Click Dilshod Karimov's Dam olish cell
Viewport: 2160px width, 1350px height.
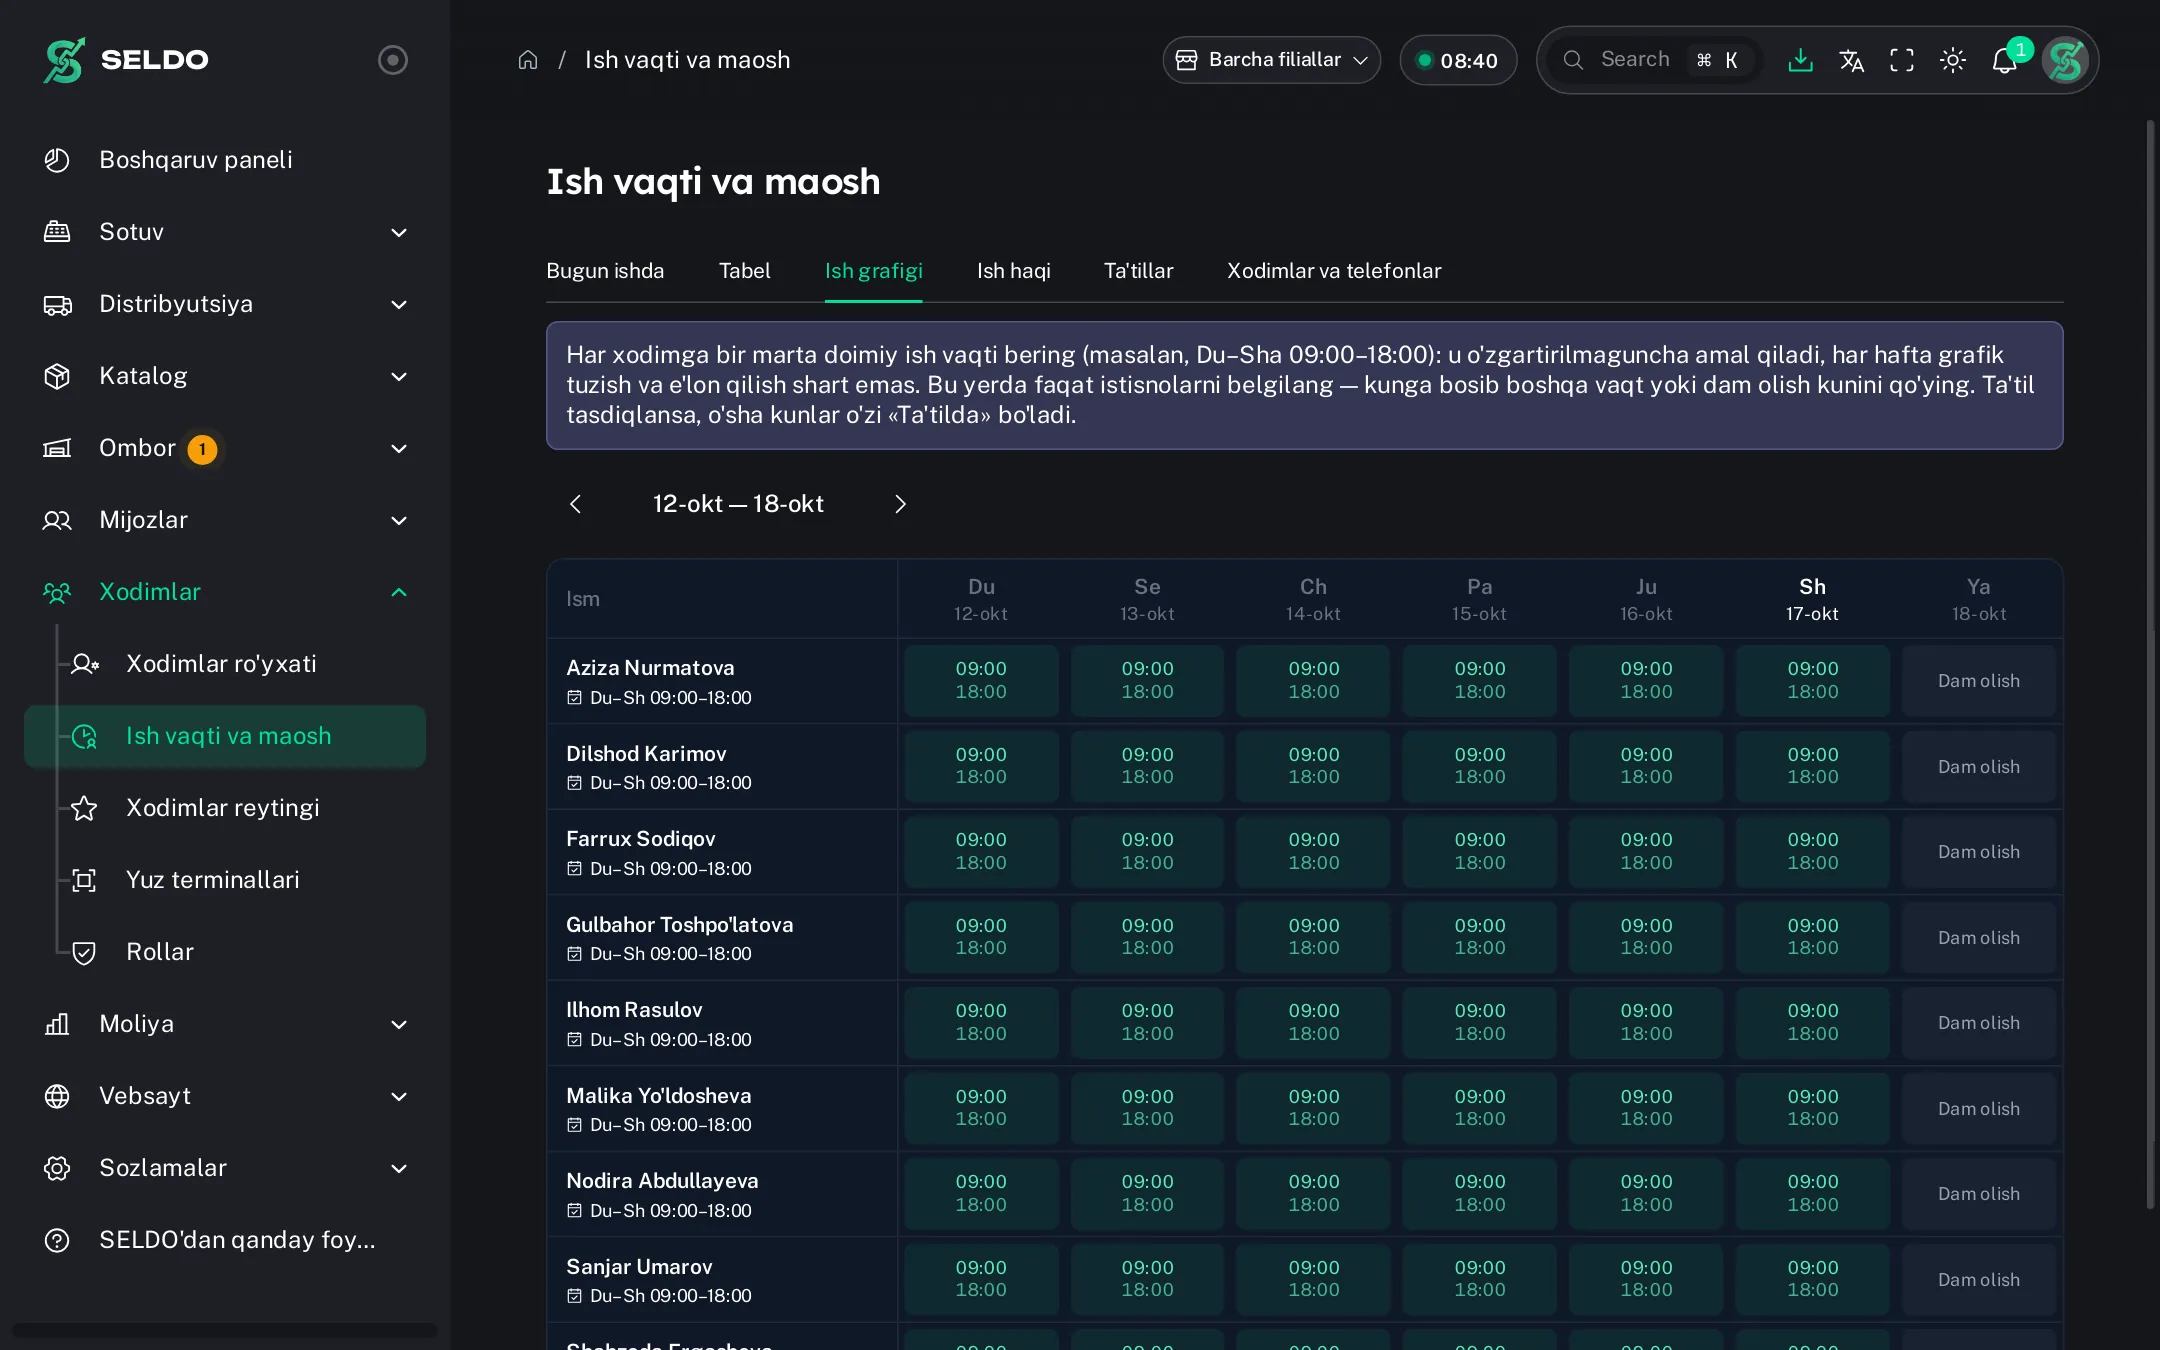point(1979,767)
